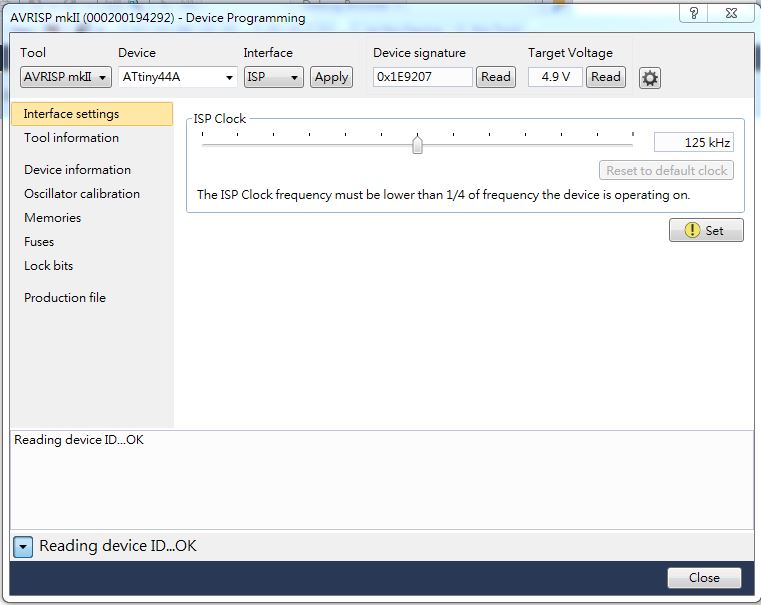Read the target voltage
Screen dimensions: 761x605
(606, 77)
